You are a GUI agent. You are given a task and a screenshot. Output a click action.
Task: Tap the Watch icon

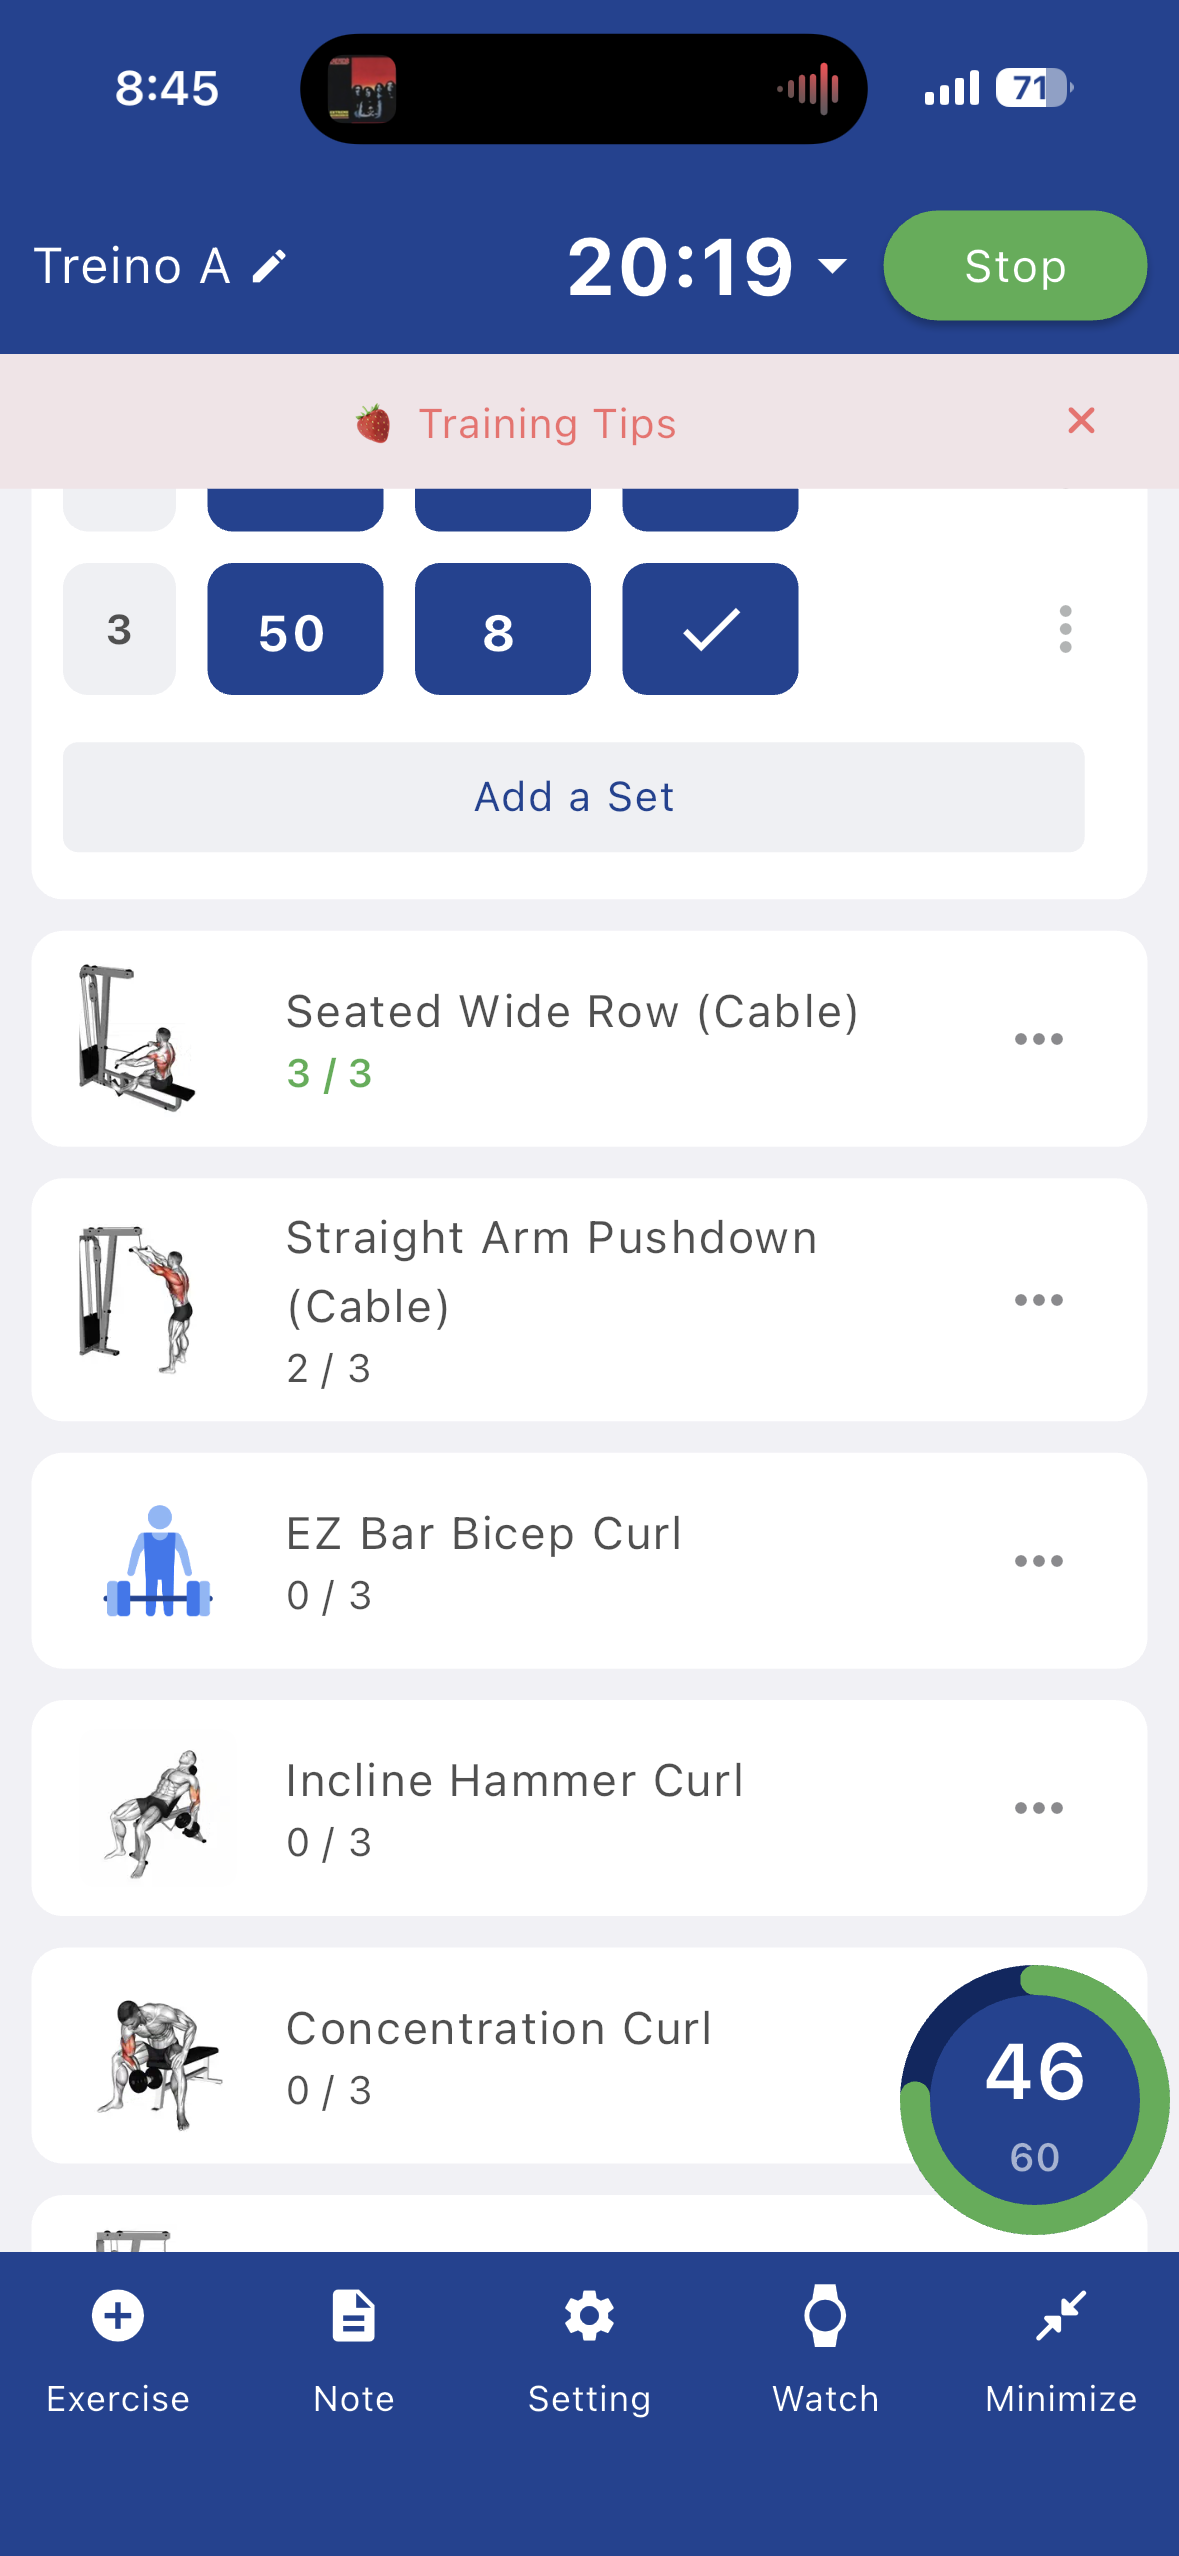[825, 2315]
